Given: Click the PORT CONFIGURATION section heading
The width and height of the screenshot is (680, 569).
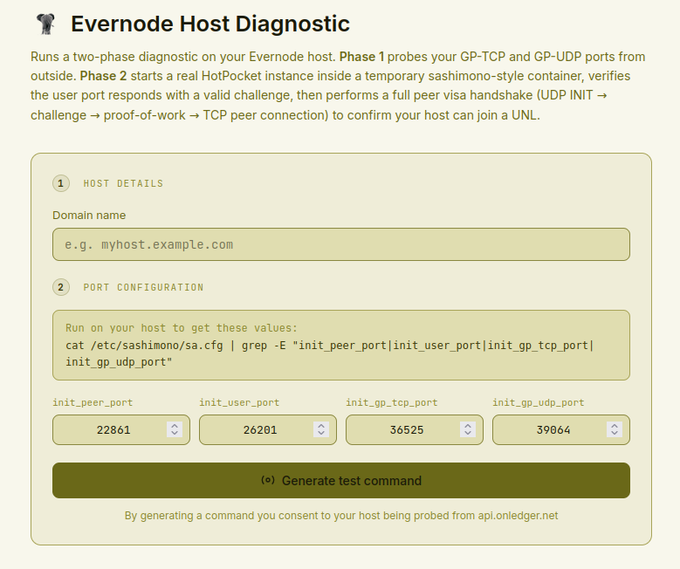Looking at the screenshot, I should [x=143, y=287].
